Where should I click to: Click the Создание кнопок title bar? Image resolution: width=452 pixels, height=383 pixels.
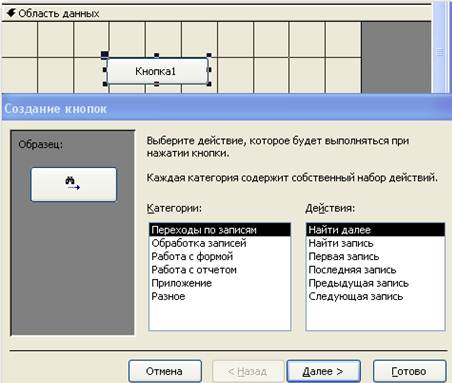coord(227,109)
